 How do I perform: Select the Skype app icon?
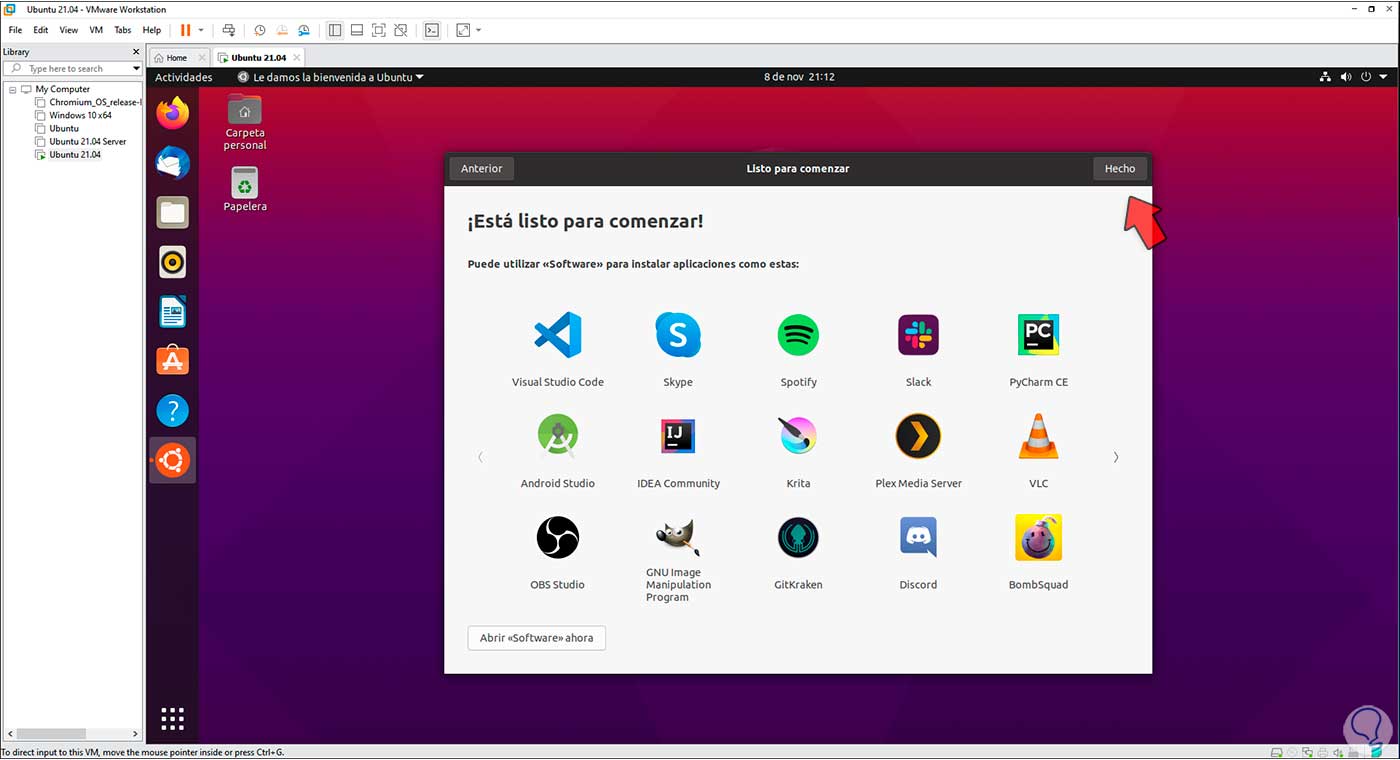click(x=678, y=335)
